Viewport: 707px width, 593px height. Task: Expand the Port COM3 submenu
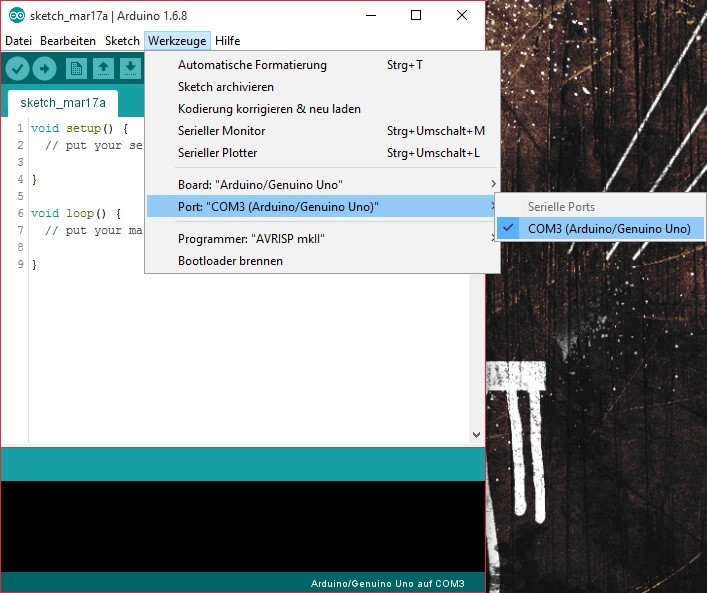tap(323, 207)
